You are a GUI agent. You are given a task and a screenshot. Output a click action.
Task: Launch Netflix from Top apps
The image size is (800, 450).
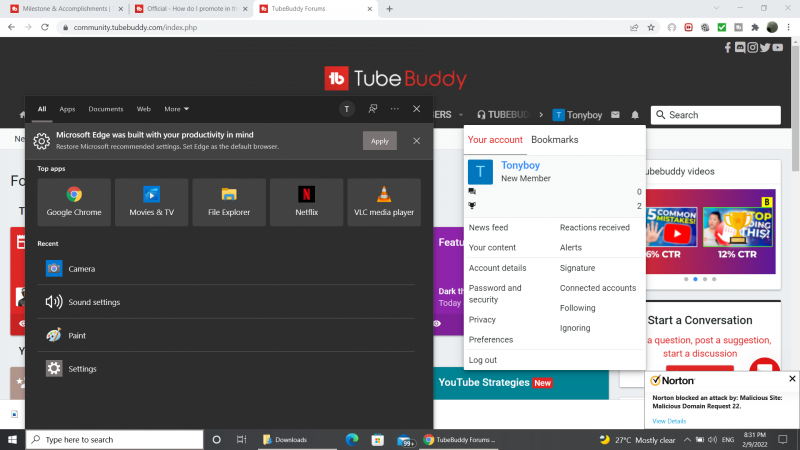coord(307,201)
